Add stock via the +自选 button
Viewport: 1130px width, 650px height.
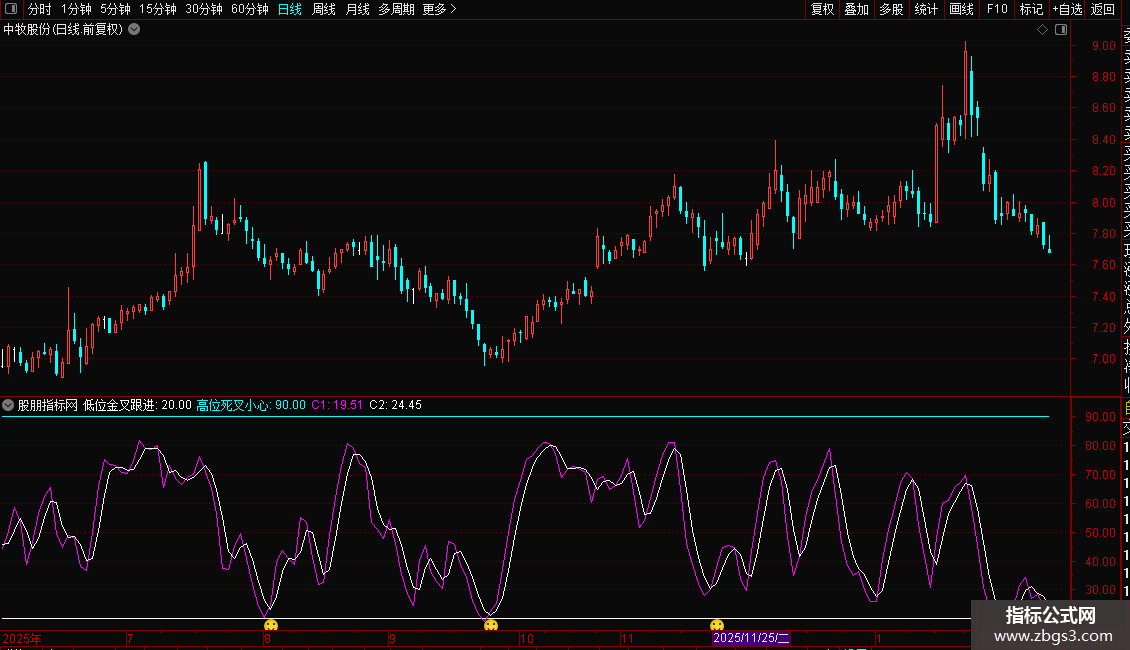click(x=1067, y=9)
